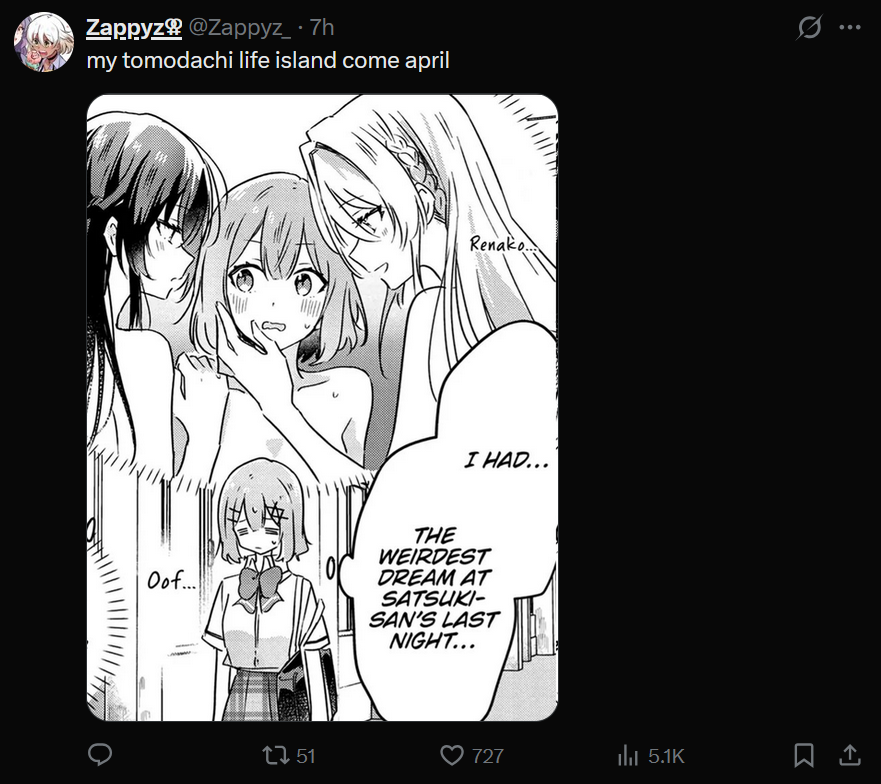Click the Grok explain-post icon

[x=809, y=27]
